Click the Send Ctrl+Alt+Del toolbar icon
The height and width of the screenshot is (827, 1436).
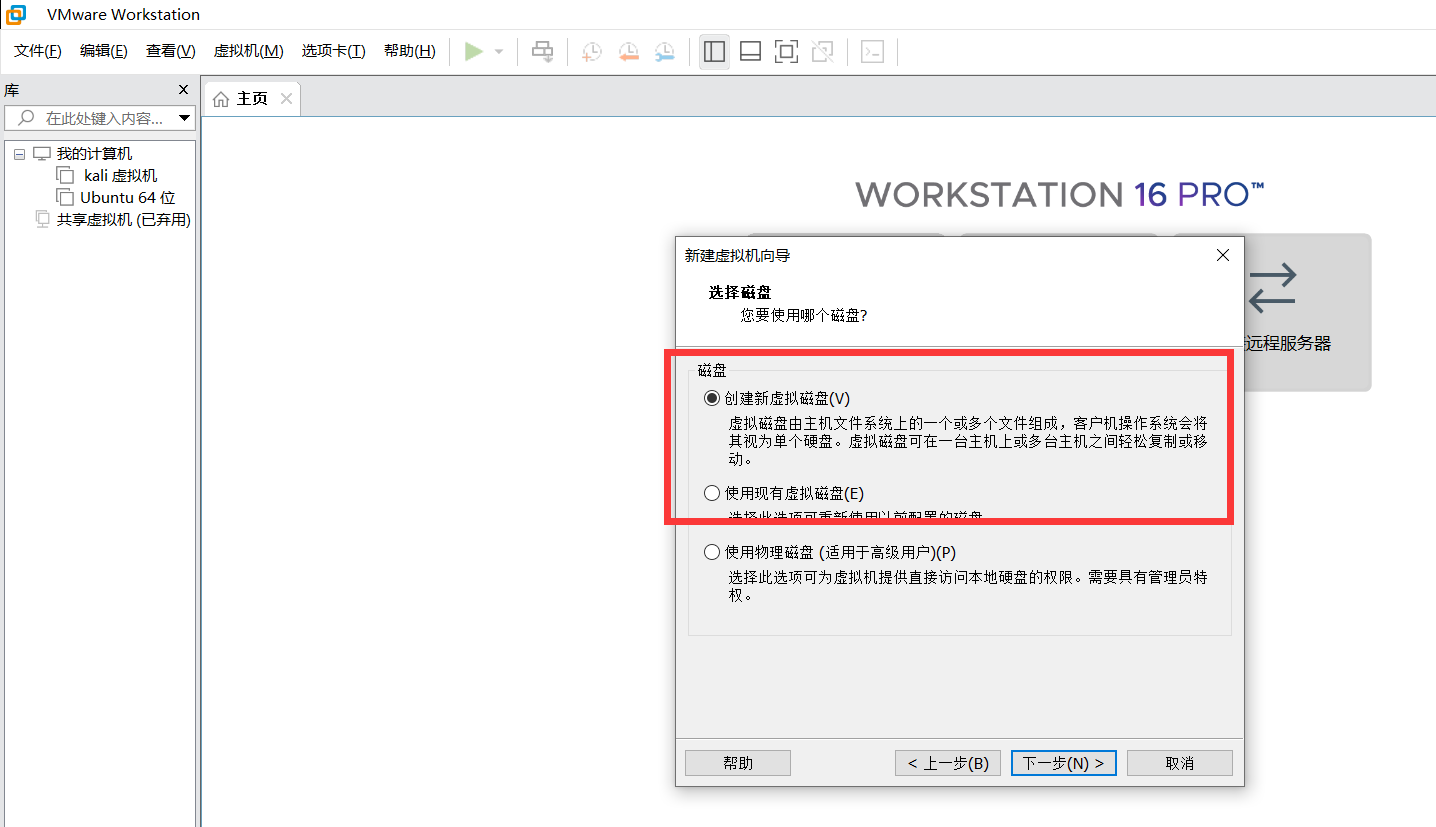pyautogui.click(x=542, y=51)
